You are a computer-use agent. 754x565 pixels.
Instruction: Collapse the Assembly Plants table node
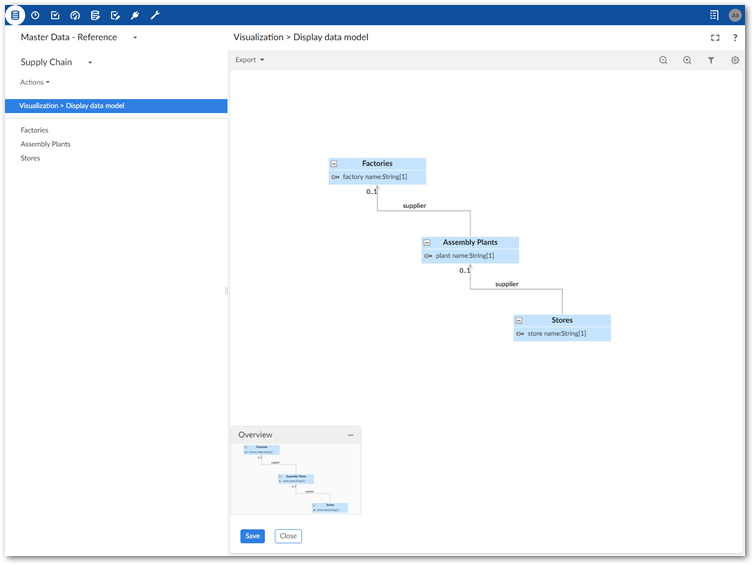[427, 242]
